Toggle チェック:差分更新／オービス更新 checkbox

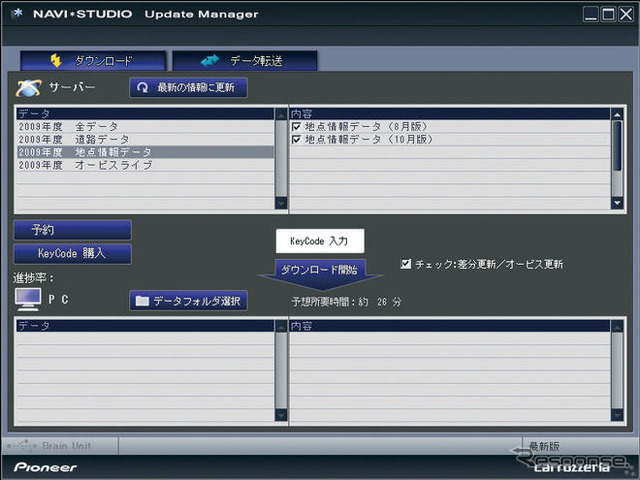pyautogui.click(x=405, y=264)
